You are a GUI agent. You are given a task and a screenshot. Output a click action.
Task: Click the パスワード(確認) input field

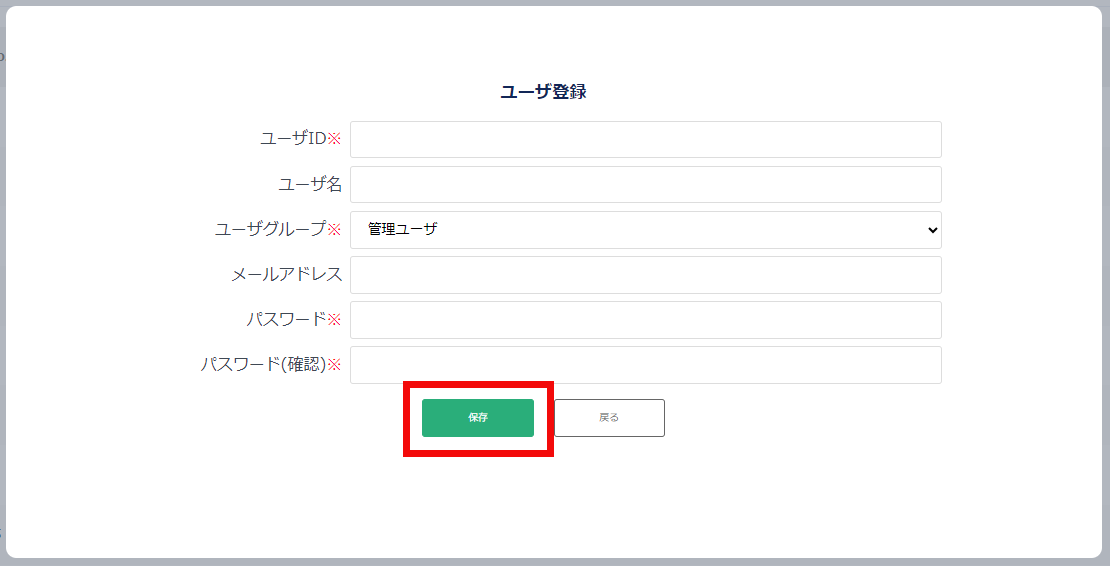[646, 365]
